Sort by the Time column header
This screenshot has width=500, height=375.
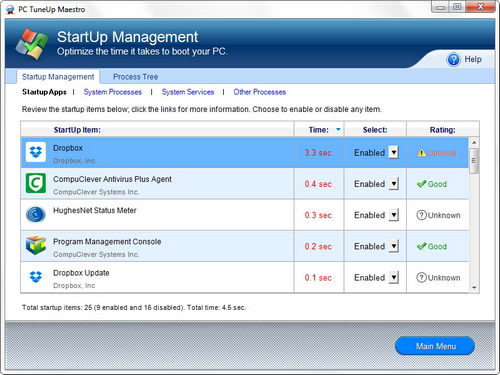tap(319, 130)
